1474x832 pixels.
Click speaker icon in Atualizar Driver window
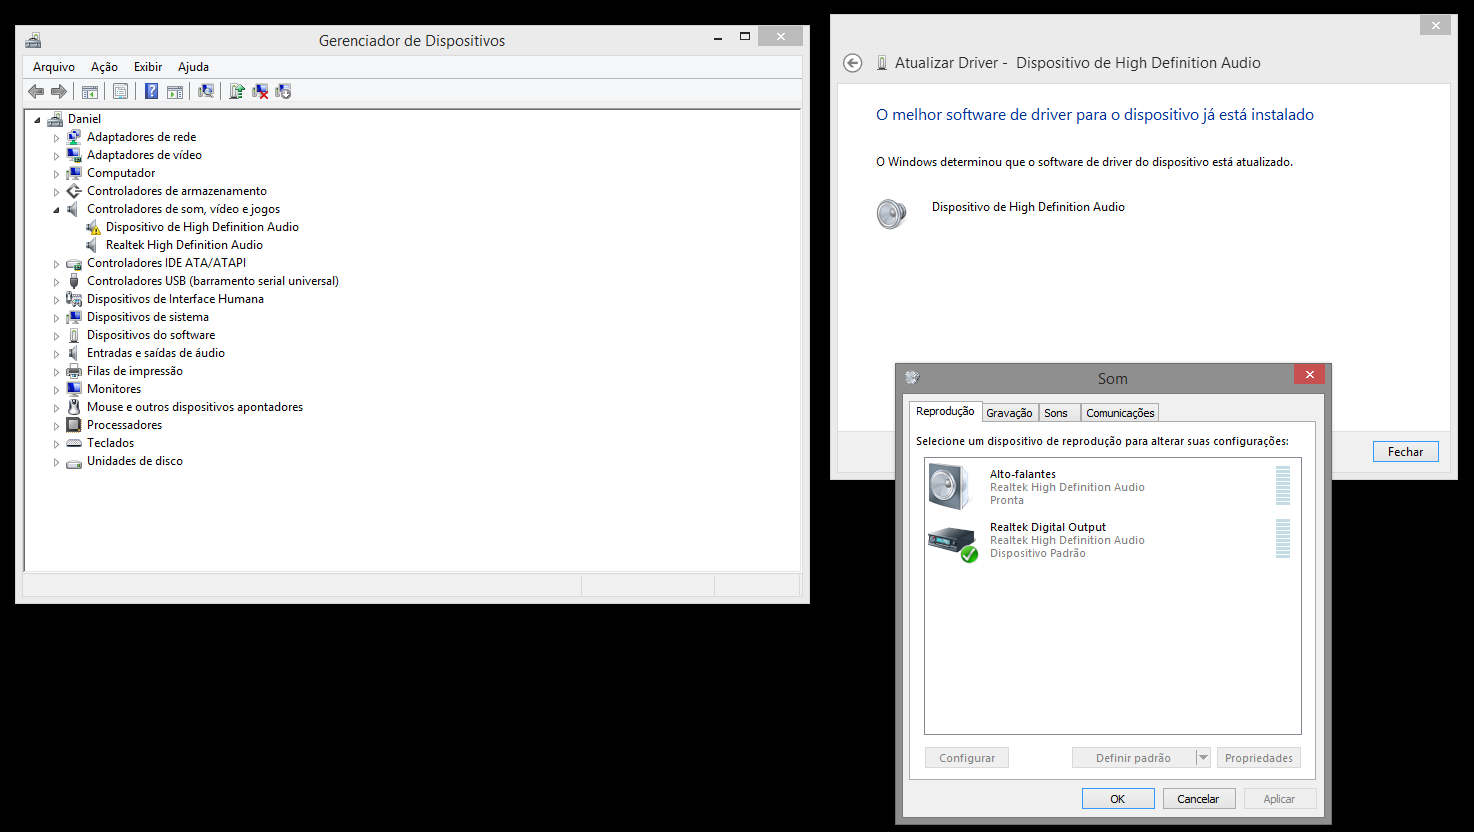click(x=891, y=213)
